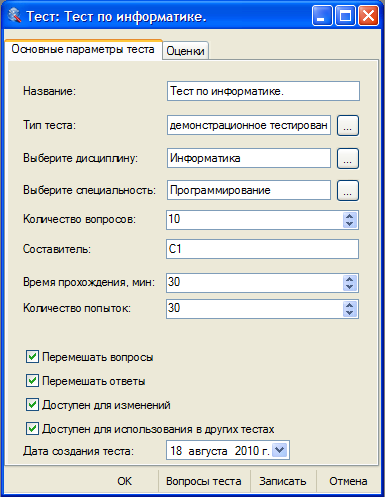Click the application icon in title bar
This screenshot has height=497, width=385.
click(x=14, y=16)
